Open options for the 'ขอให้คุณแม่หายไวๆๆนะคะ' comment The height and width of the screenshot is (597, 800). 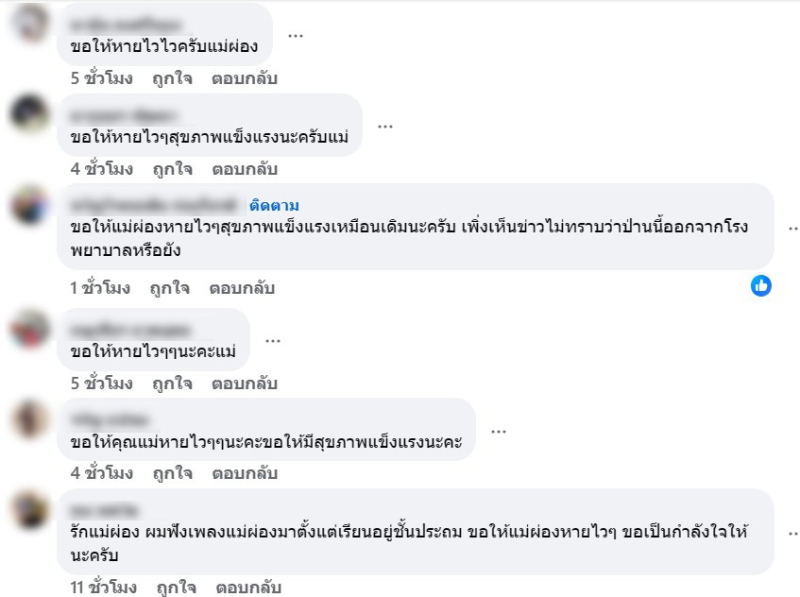click(498, 432)
